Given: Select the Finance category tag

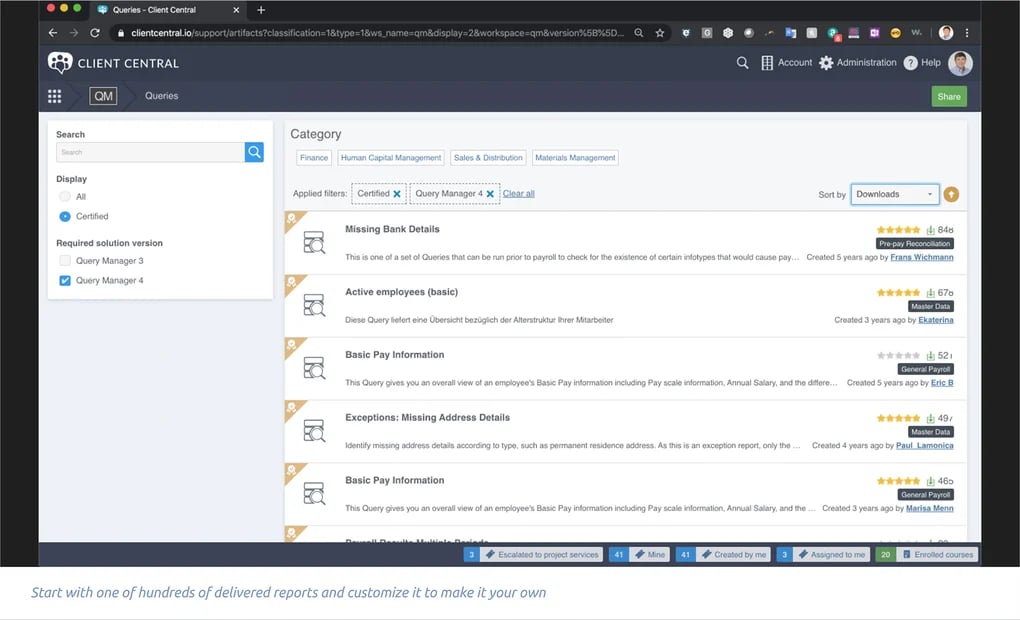Looking at the screenshot, I should [x=314, y=158].
